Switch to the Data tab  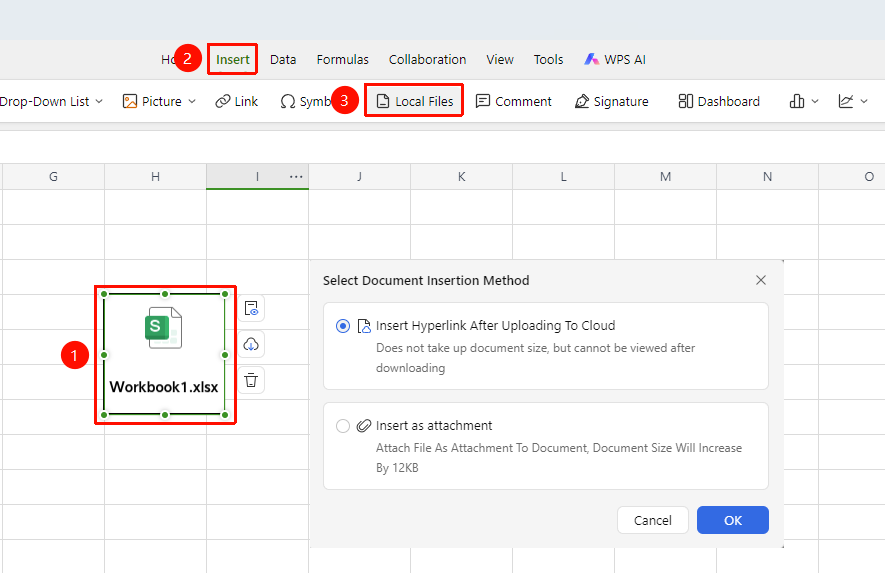tap(283, 59)
